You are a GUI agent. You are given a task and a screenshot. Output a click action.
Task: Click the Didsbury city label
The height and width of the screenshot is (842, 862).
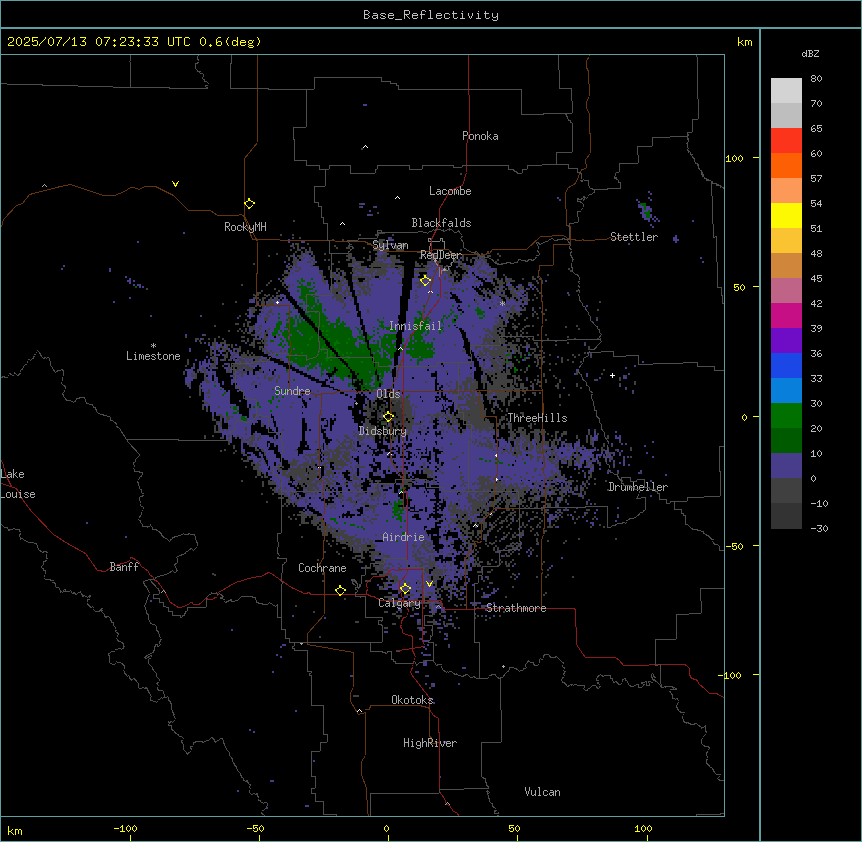383,431
